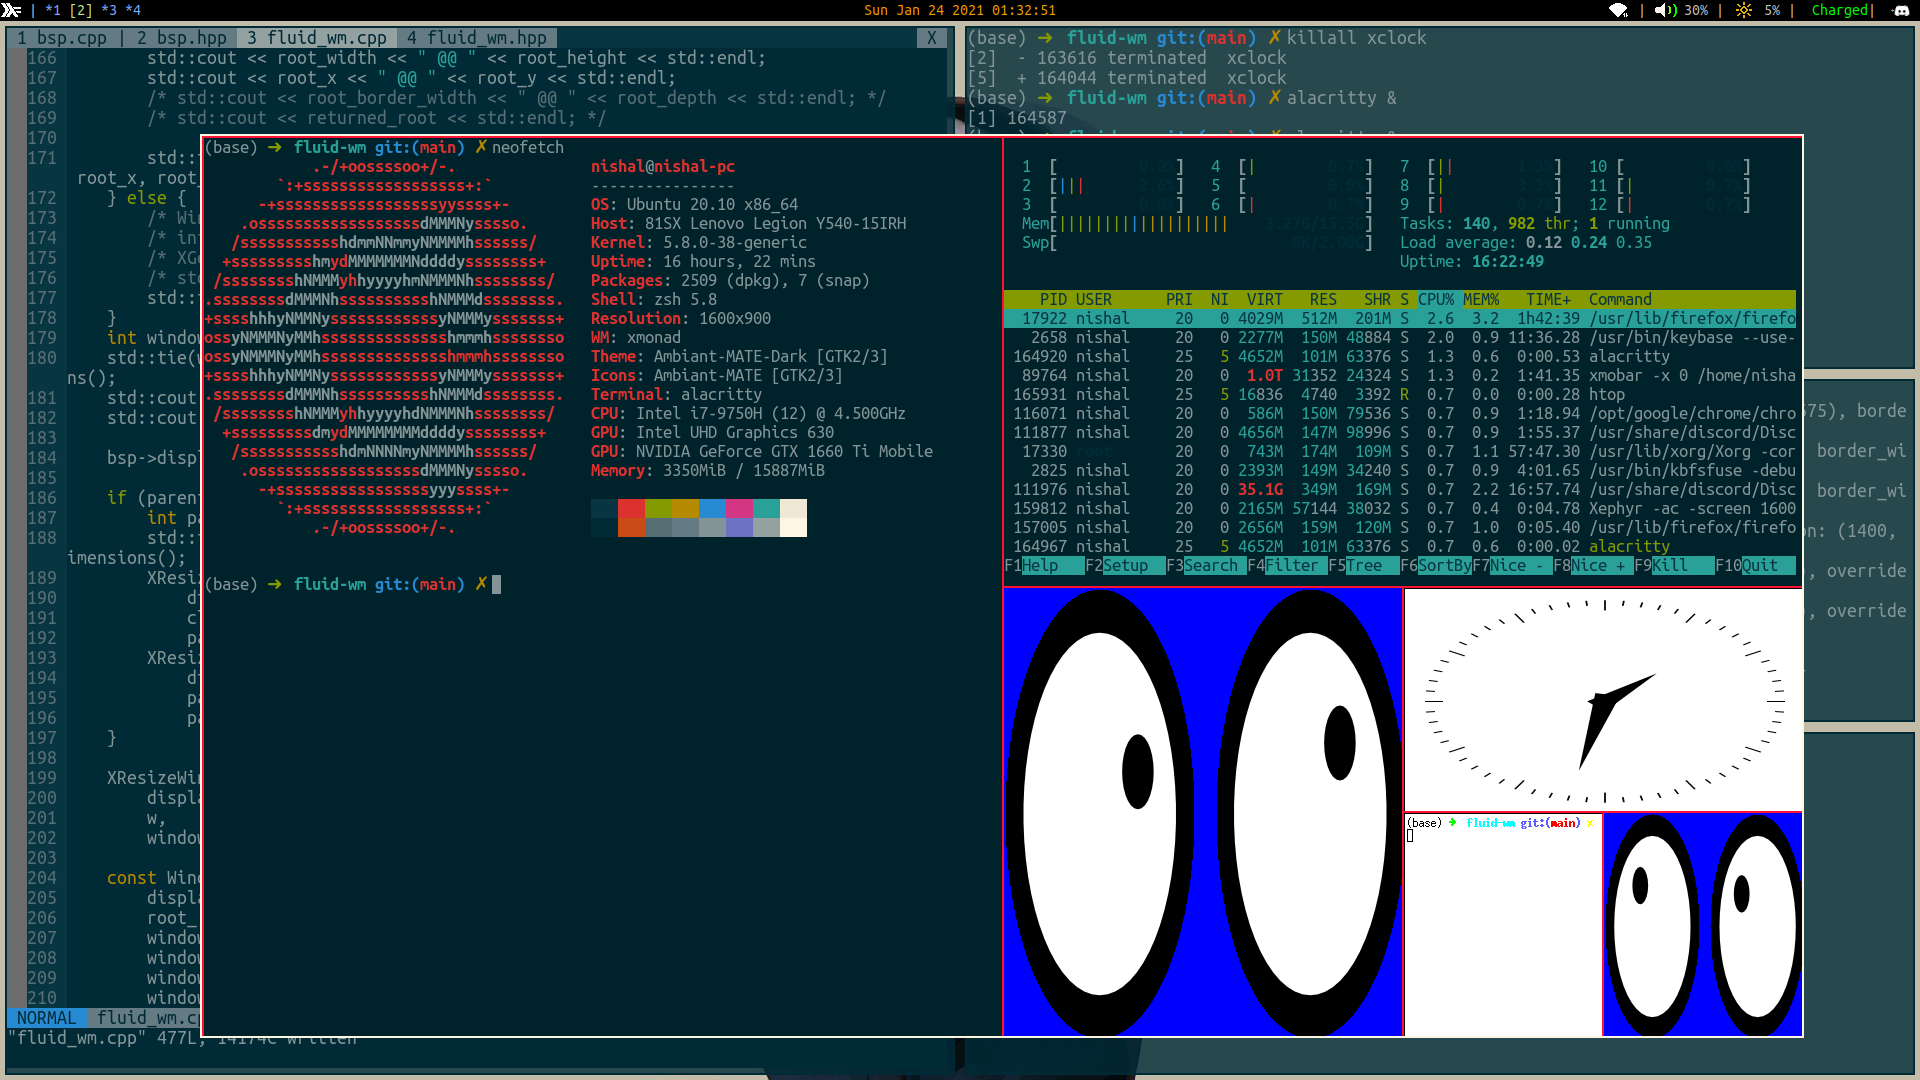Click F5 Tree view in htop
The image size is (1920, 1080).
click(x=1363, y=565)
